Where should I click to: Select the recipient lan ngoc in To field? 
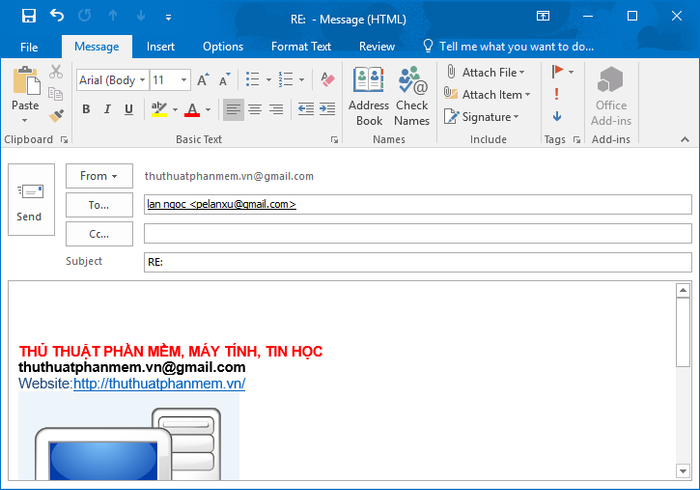(x=221, y=204)
